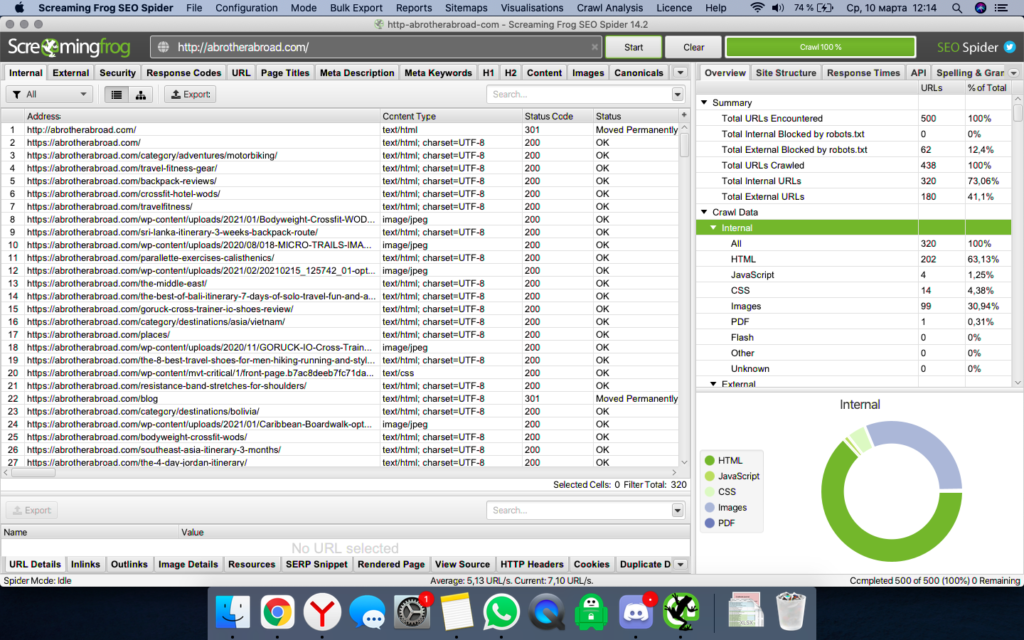Image resolution: width=1024 pixels, height=640 pixels.
Task: Show more right panel tabs dropdown
Action: [x=1014, y=72]
